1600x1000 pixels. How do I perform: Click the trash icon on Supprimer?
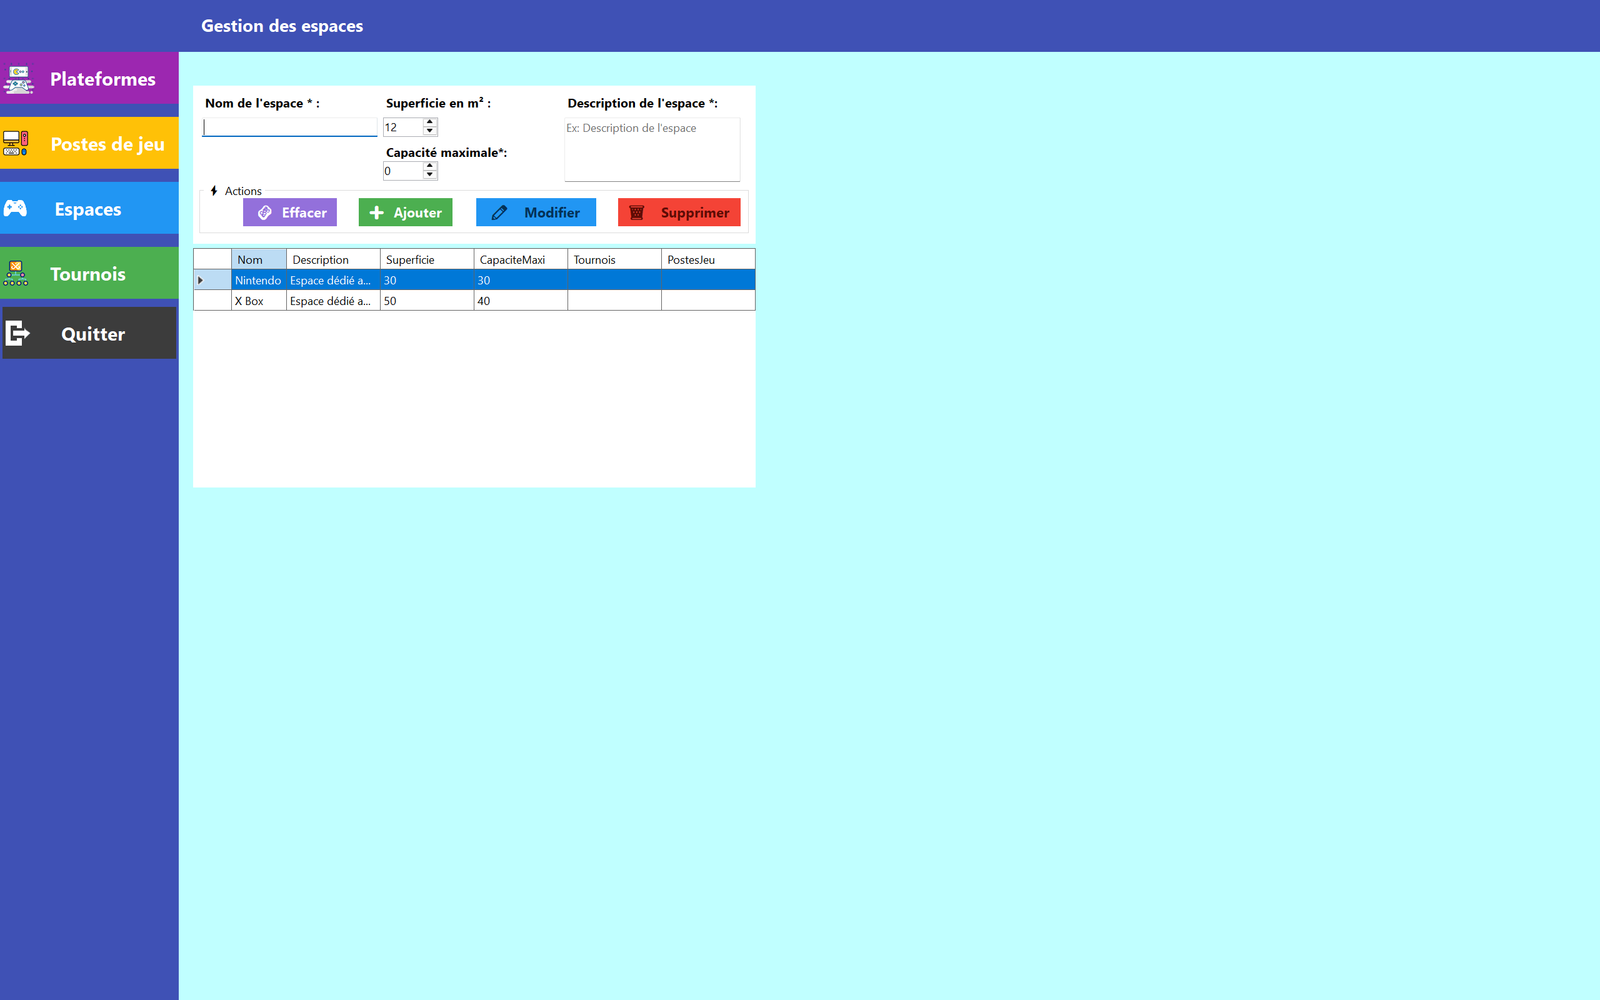pyautogui.click(x=637, y=213)
